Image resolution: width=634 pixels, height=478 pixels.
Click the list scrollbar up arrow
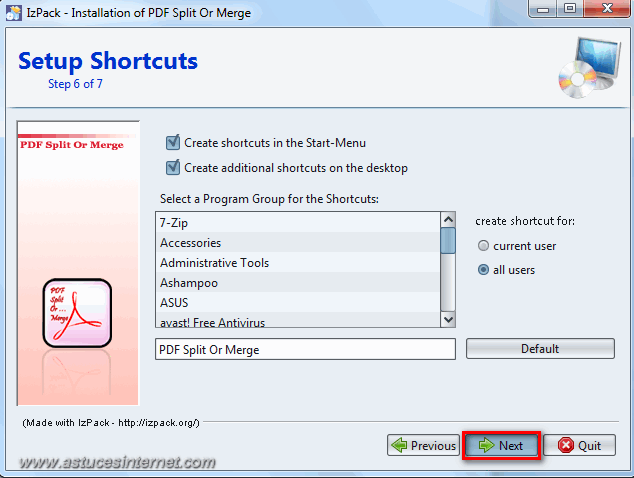pyautogui.click(x=448, y=220)
